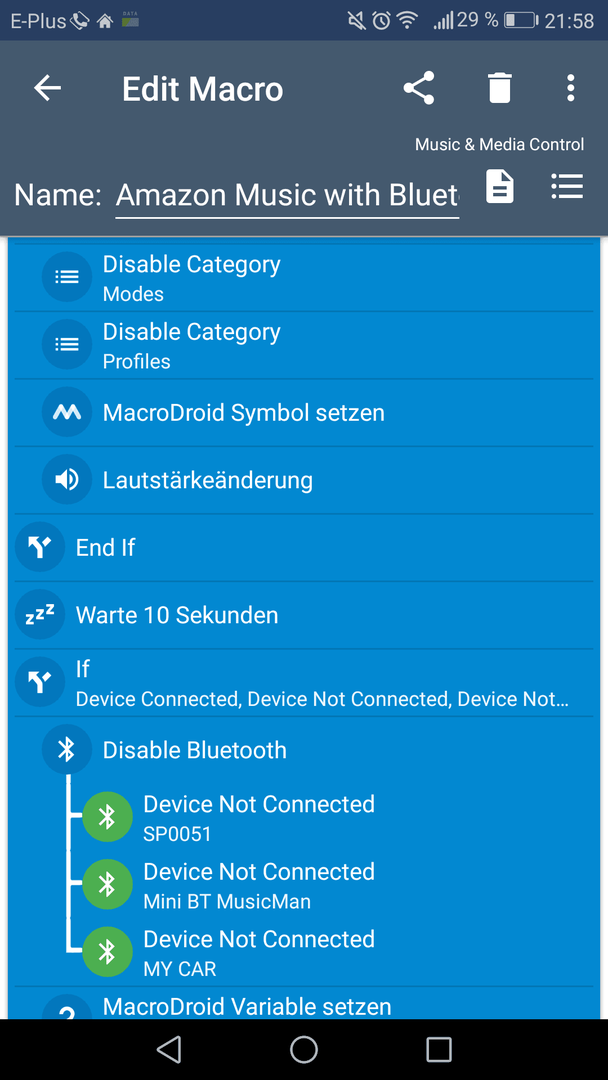
Task: Tap green Bluetooth icon for Mini BT MusicMan
Action: (x=107, y=884)
